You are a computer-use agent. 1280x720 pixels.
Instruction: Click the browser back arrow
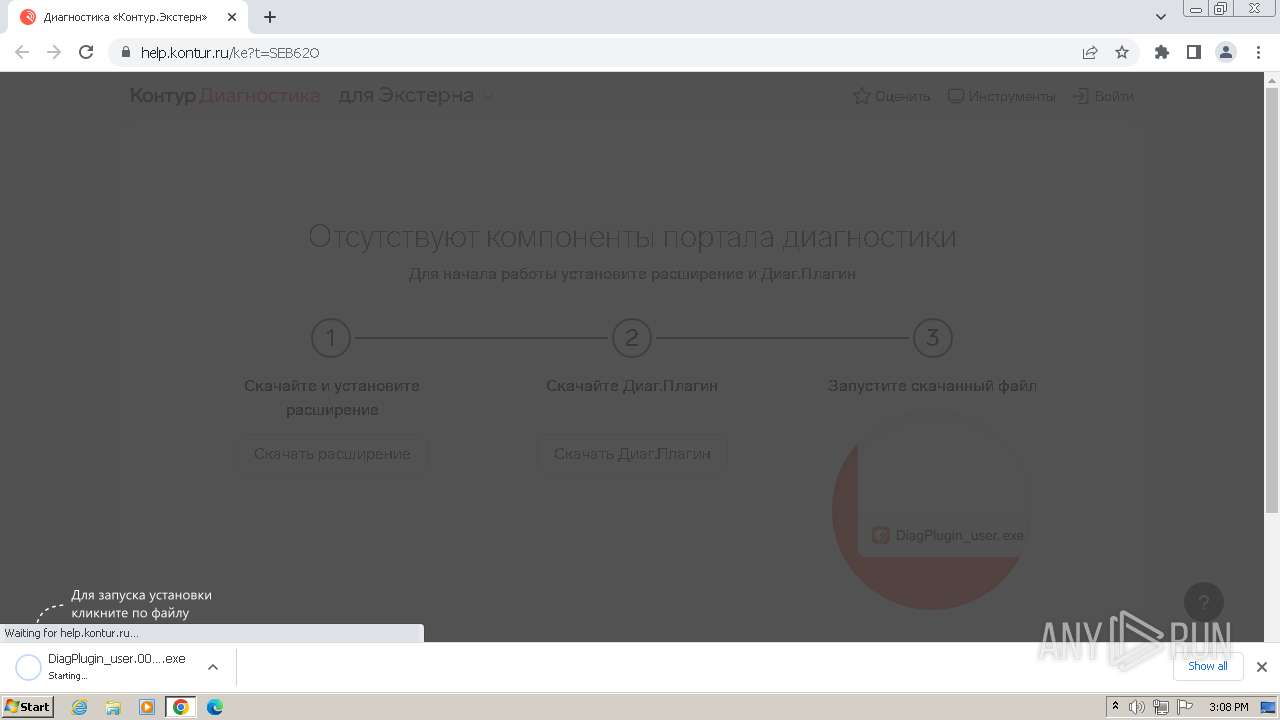(x=22, y=52)
